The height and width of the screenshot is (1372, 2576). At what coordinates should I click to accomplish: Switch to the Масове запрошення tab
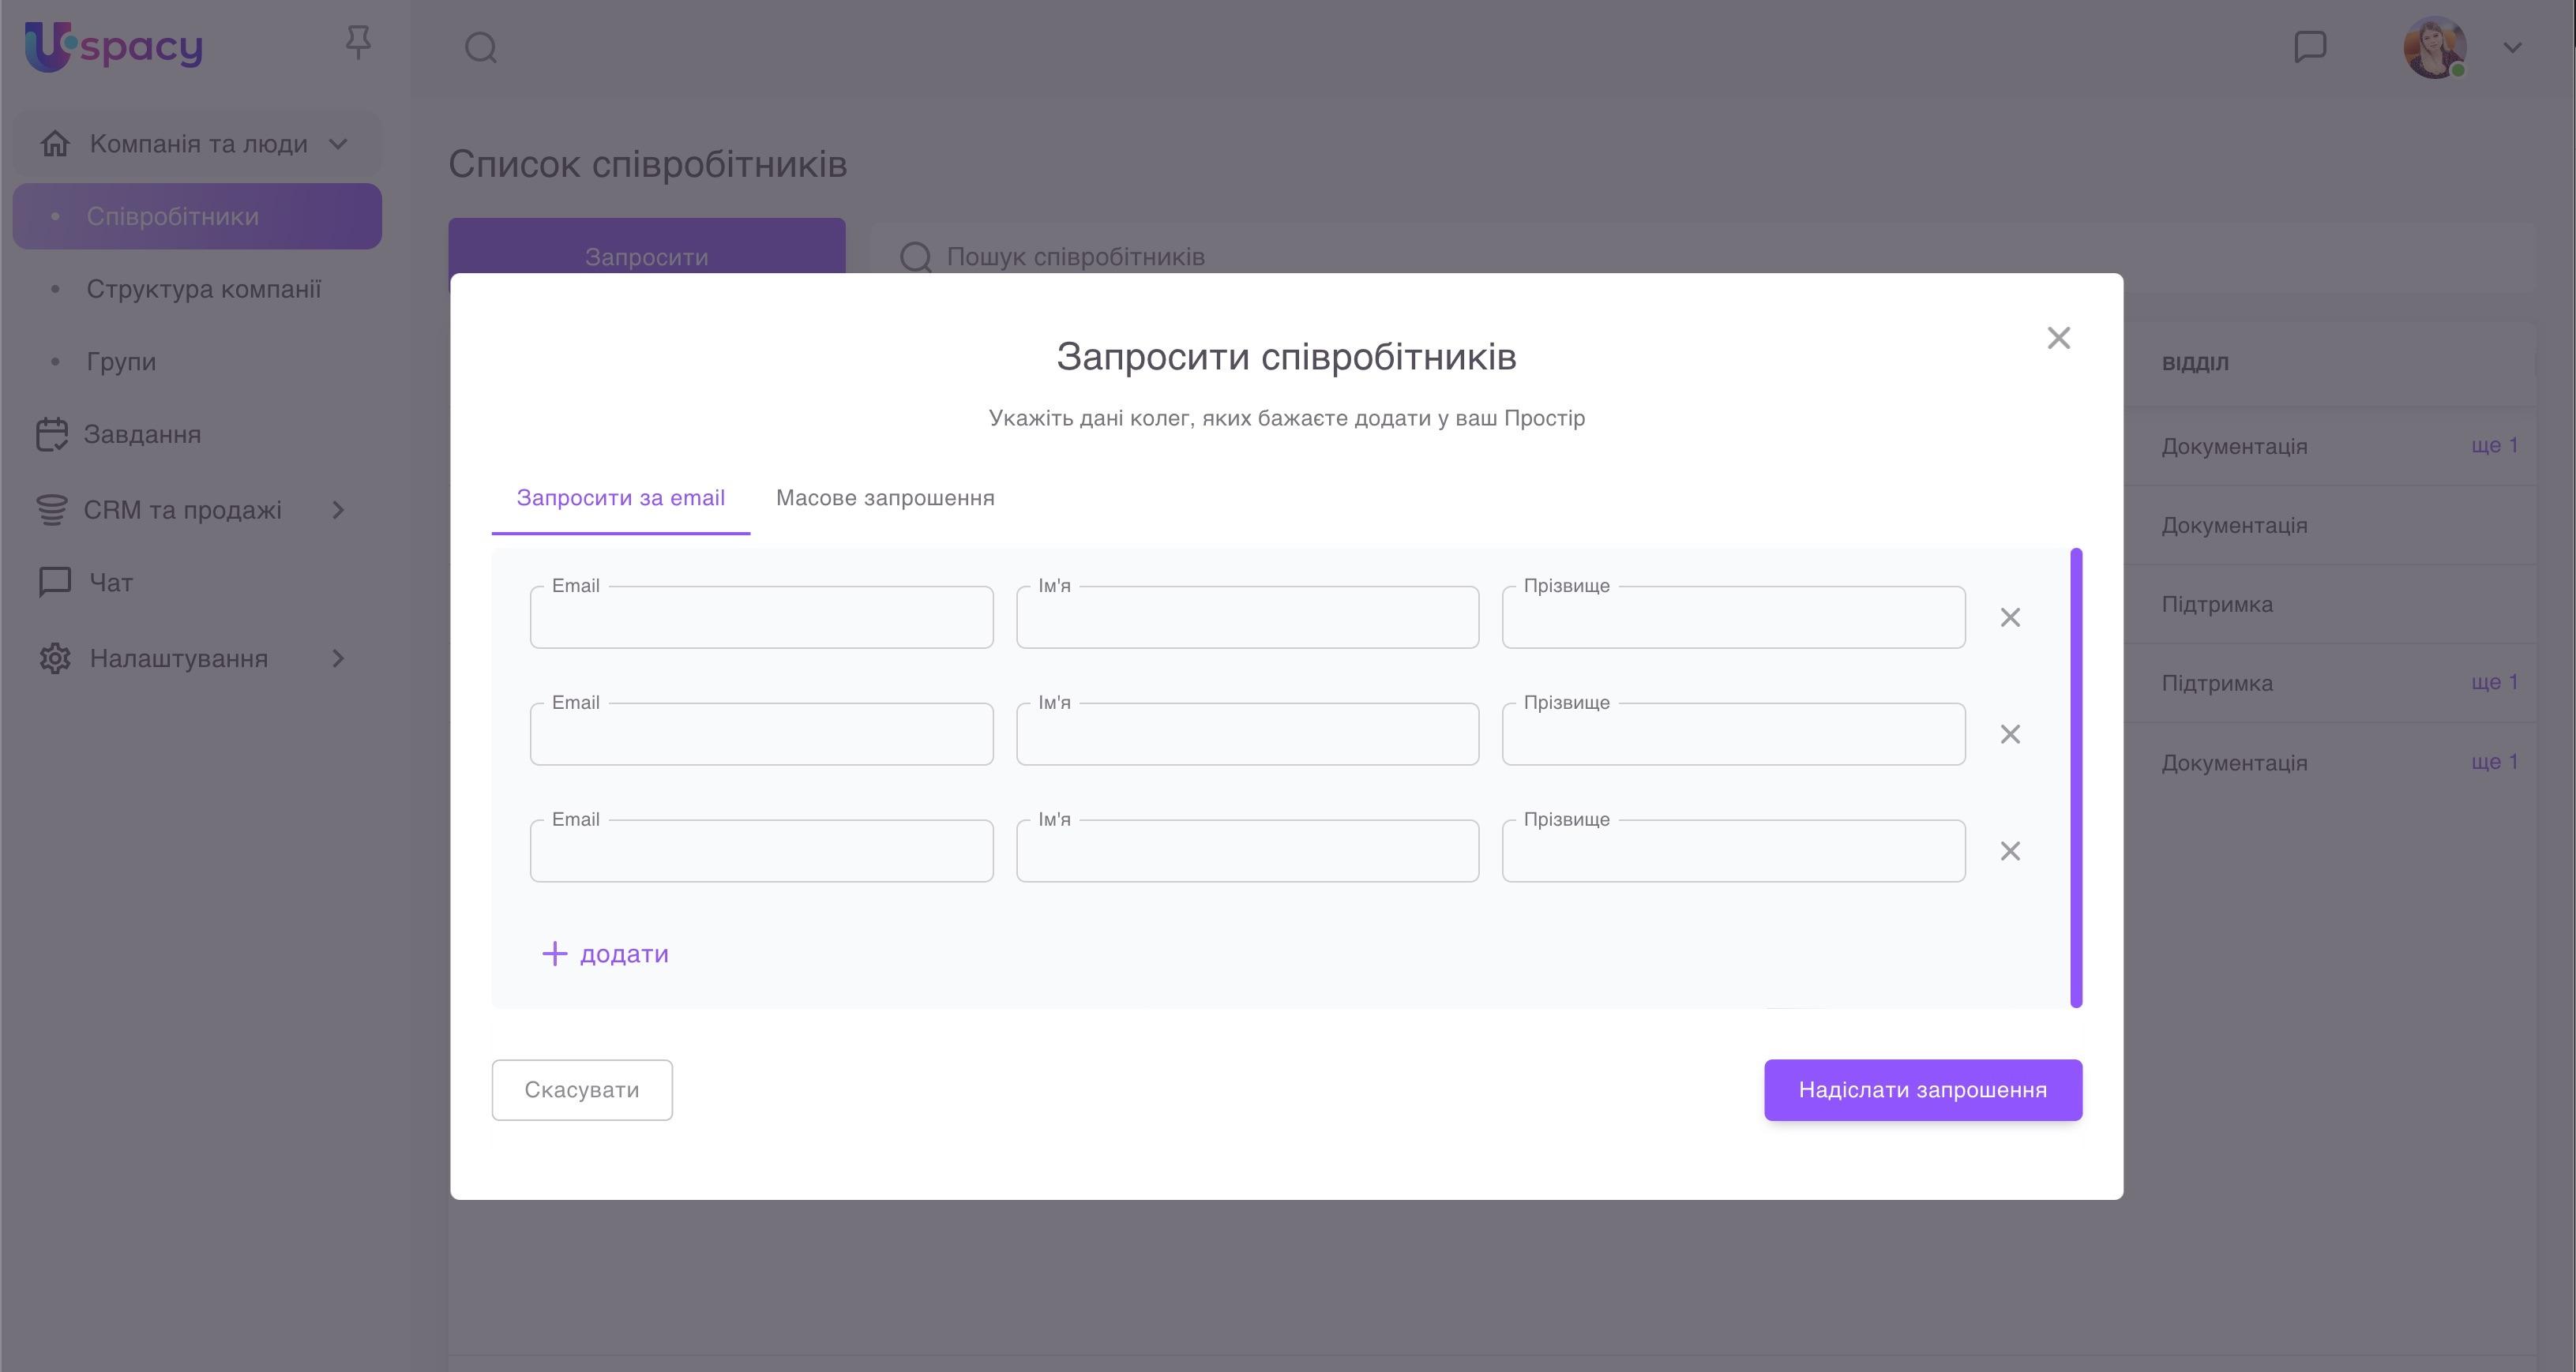coord(885,498)
